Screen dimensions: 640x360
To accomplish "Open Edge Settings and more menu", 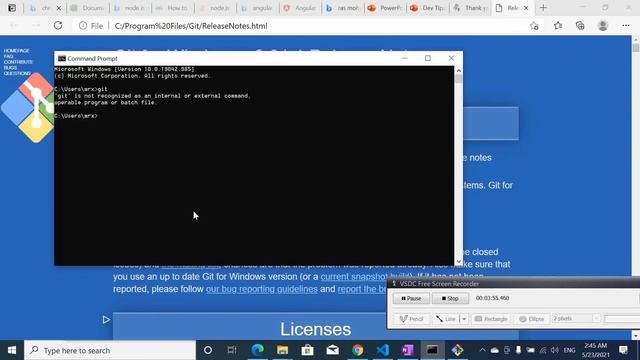I will 626,26.
